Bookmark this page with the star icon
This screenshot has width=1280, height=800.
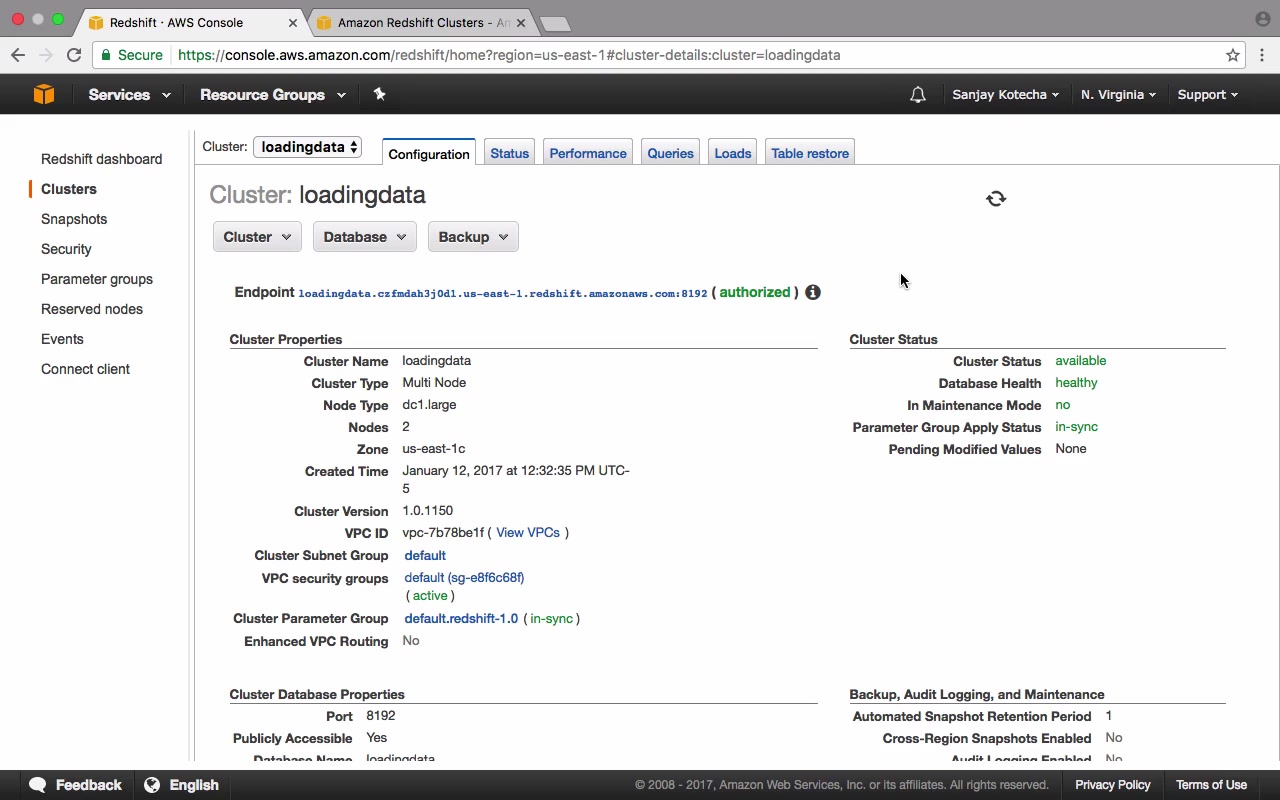[x=1233, y=55]
